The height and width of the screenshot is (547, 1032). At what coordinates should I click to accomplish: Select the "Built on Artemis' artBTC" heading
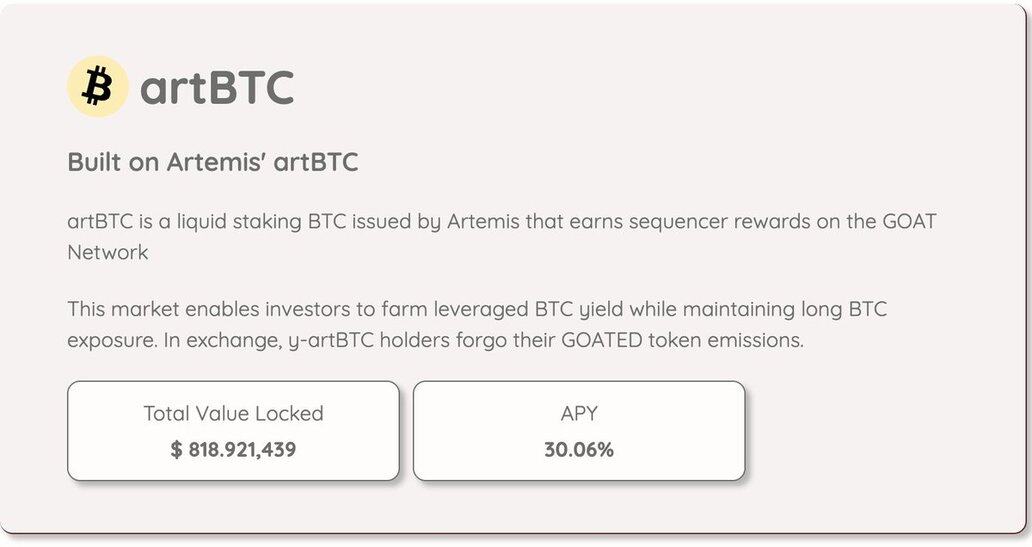click(212, 162)
